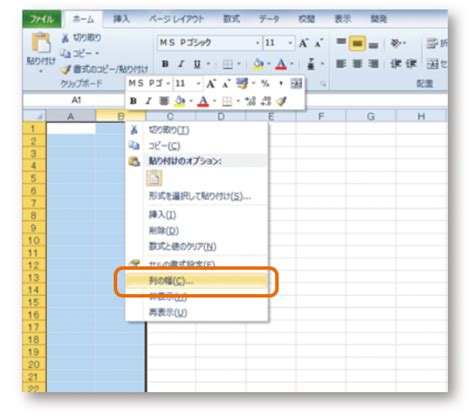Click the paste option icon in context menu
Viewport: 474px width, 419px height.
coord(154,178)
